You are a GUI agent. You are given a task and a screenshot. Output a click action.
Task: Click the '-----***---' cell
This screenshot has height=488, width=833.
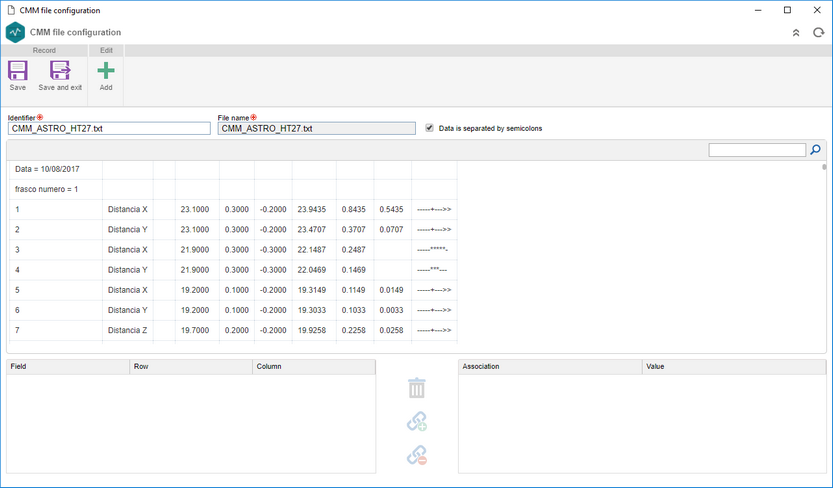[432, 270]
